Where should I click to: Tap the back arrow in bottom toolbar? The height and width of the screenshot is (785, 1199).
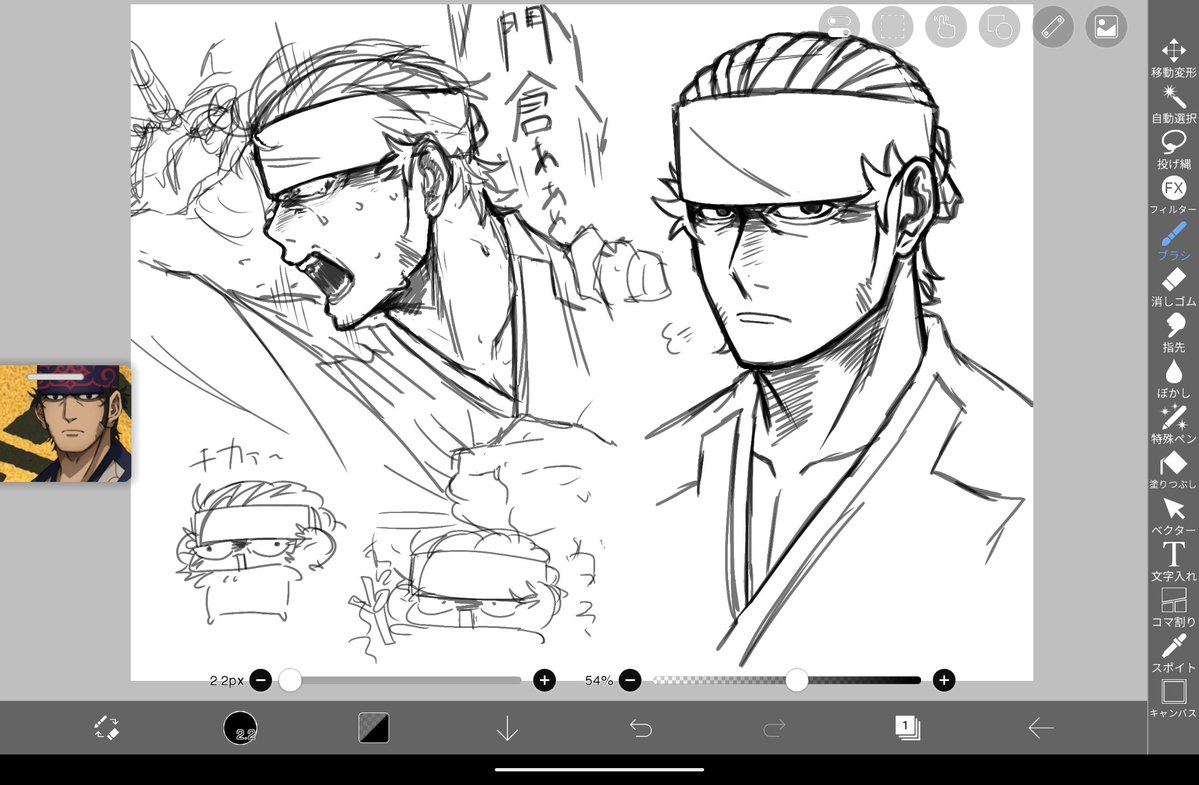pyautogui.click(x=1041, y=728)
